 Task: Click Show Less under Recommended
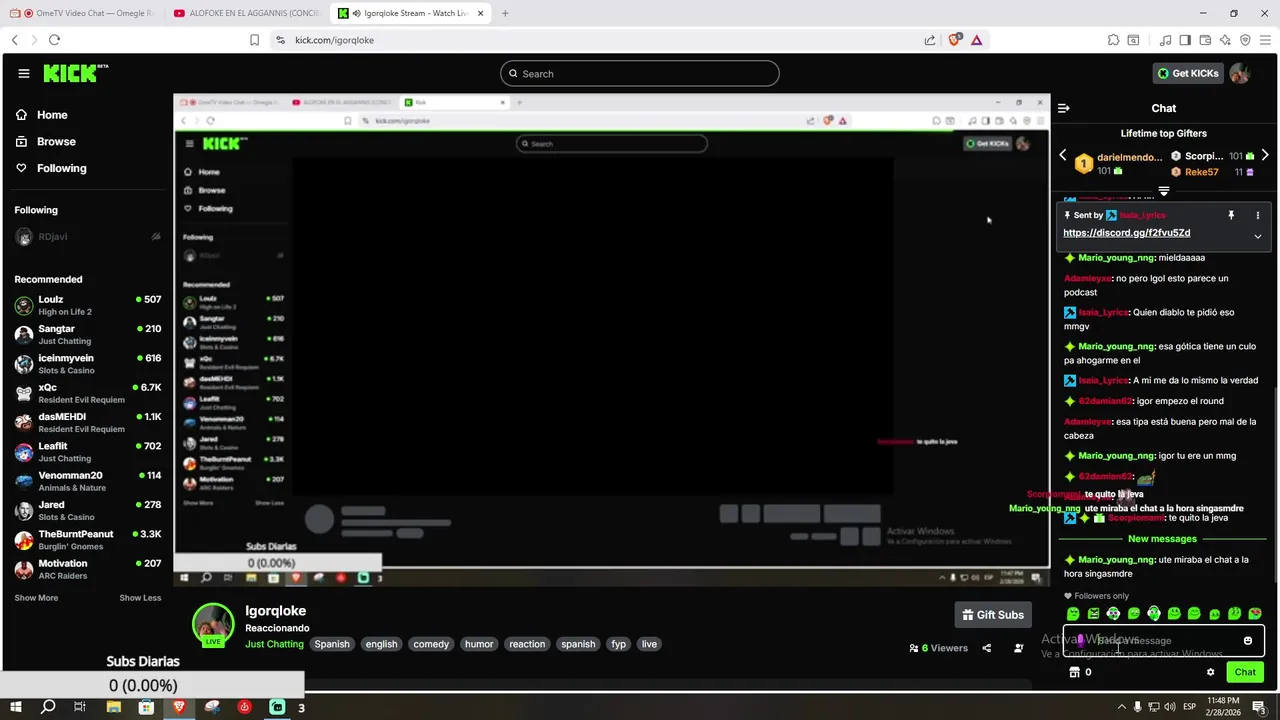[140, 598]
